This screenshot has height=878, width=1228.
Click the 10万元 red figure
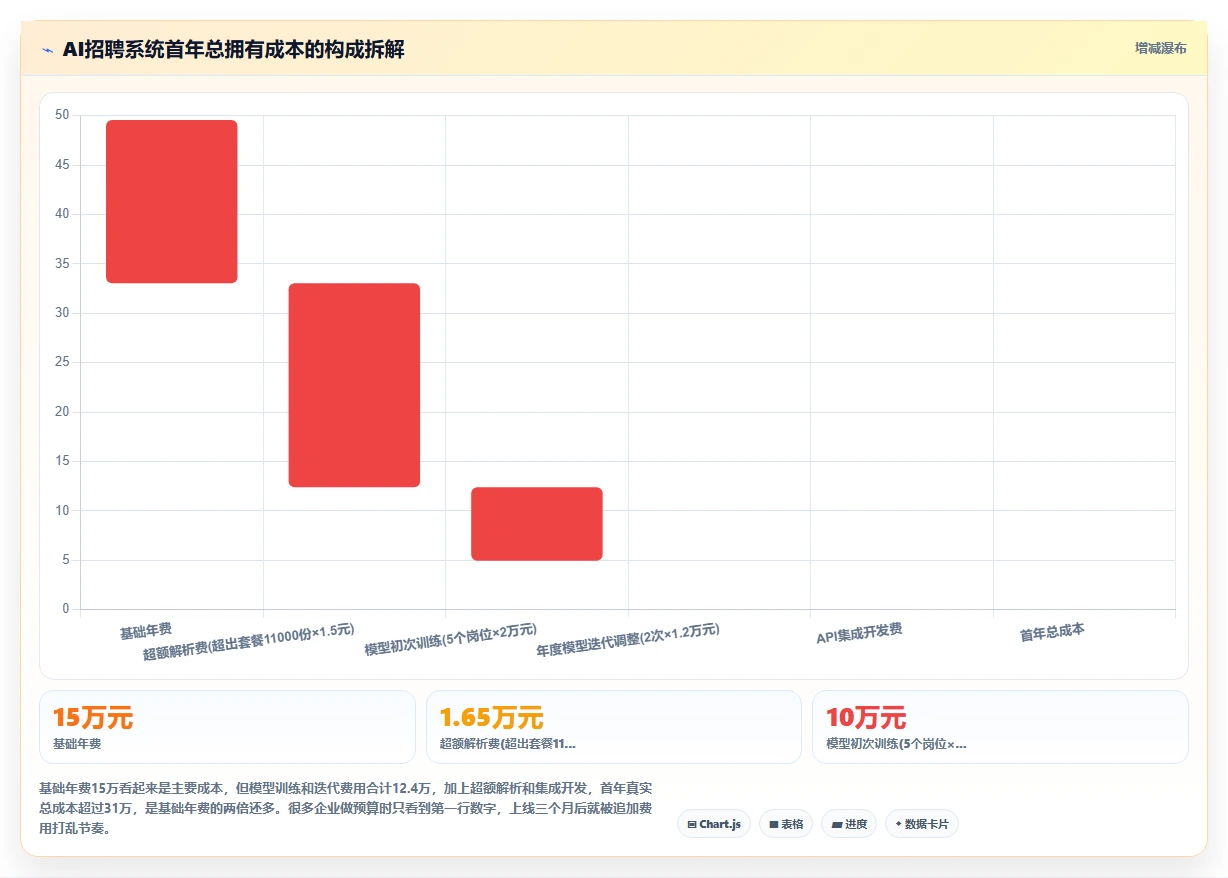point(866,718)
